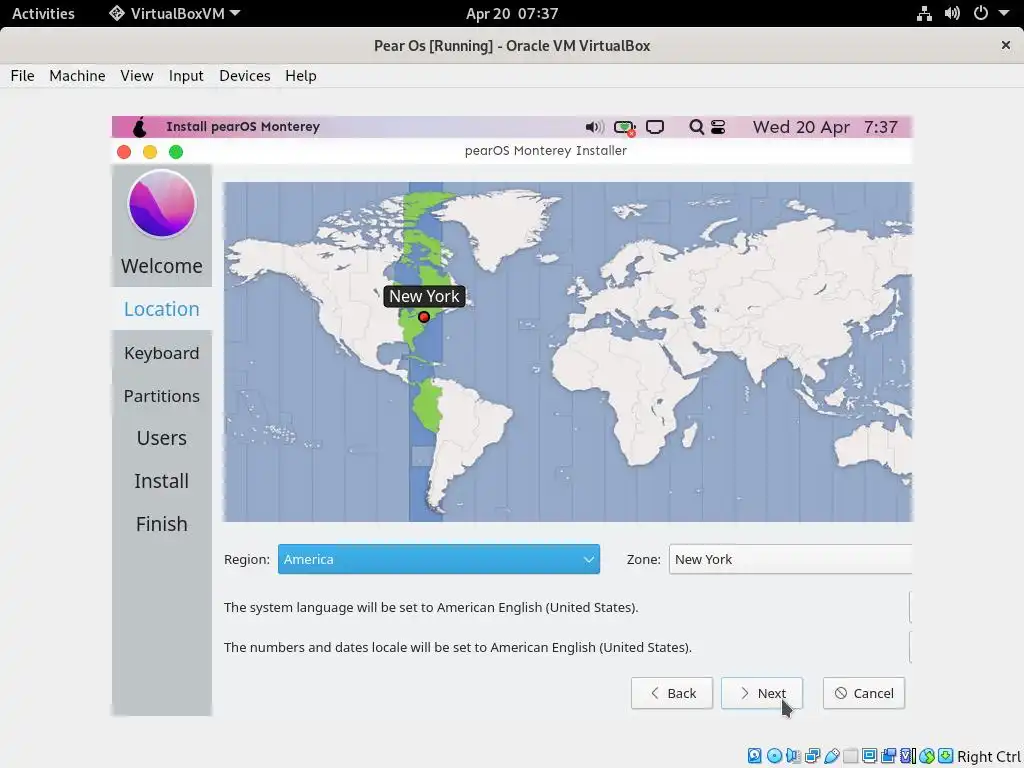Expand the VirtualBoxVM application menu arrow
1024x768 pixels.
(x=235, y=13)
